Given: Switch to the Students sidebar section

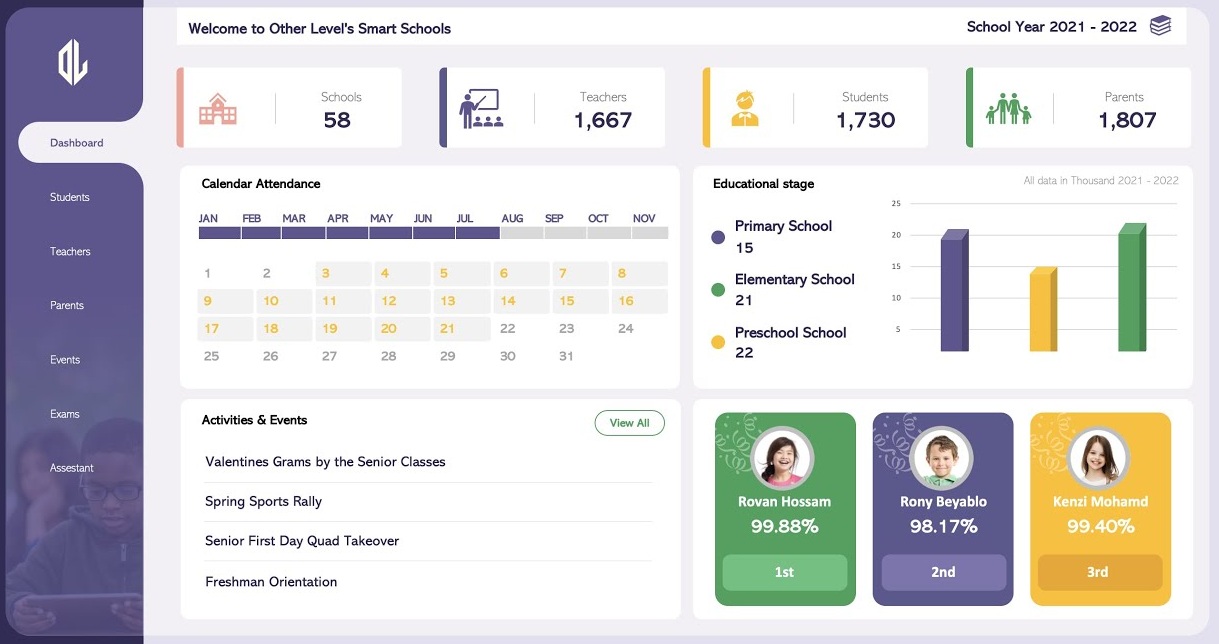Looking at the screenshot, I should click(69, 197).
